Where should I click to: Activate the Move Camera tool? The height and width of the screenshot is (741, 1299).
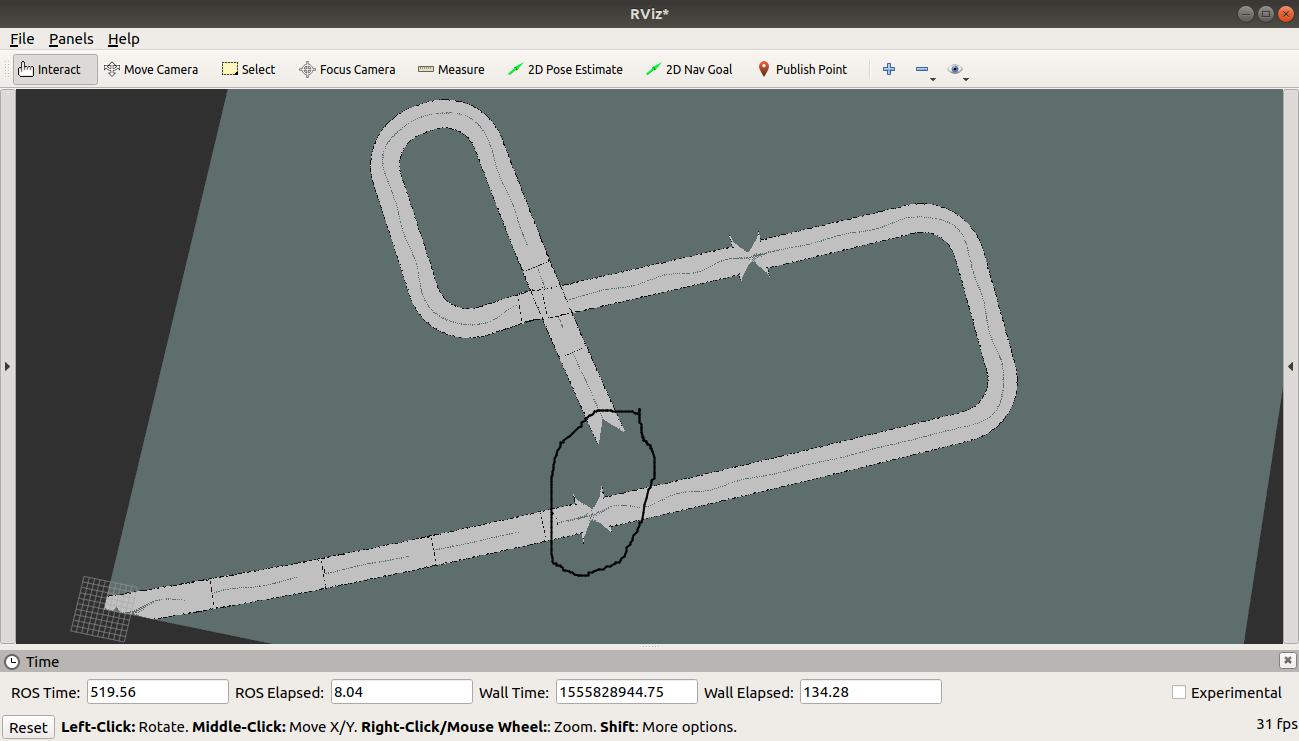click(151, 69)
